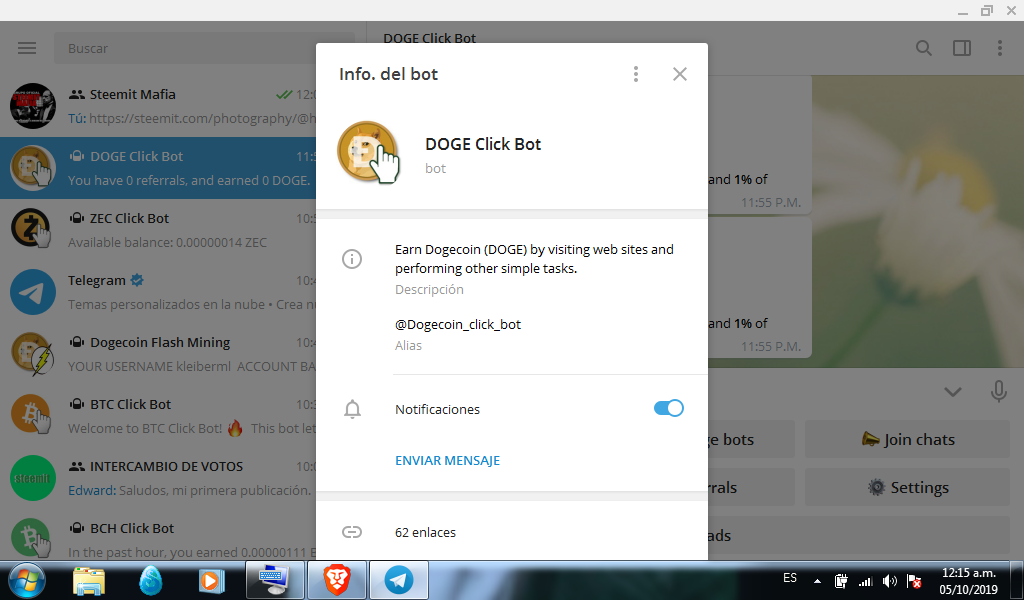Viewport: 1024px width, 600px height.
Task: Open the Action Center flag icon
Action: click(914, 581)
